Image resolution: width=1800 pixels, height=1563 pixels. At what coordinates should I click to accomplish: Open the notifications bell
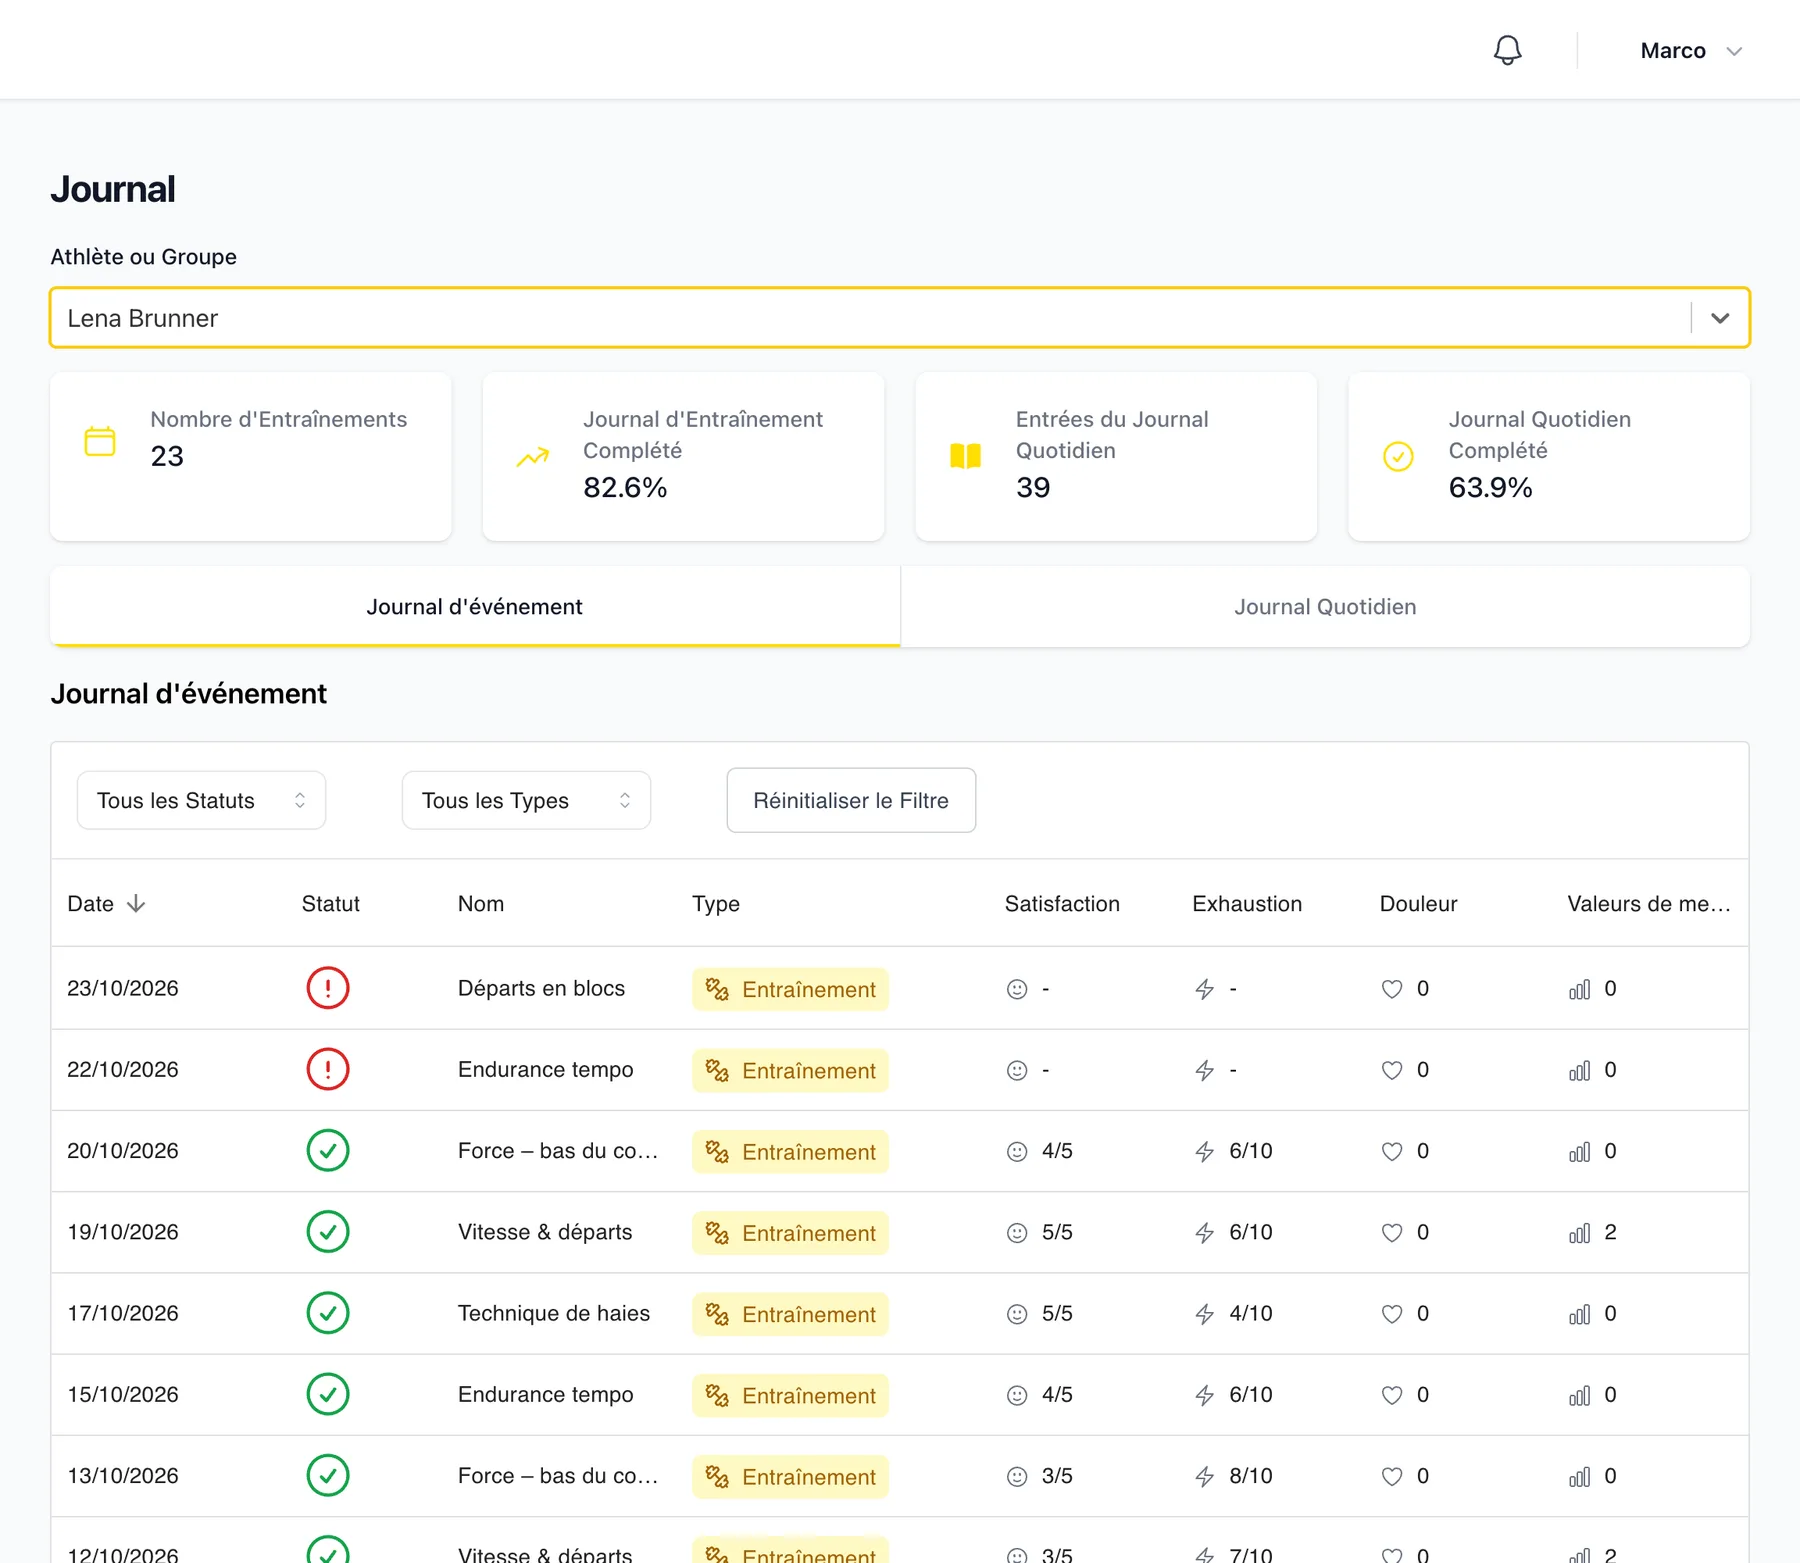1507,50
